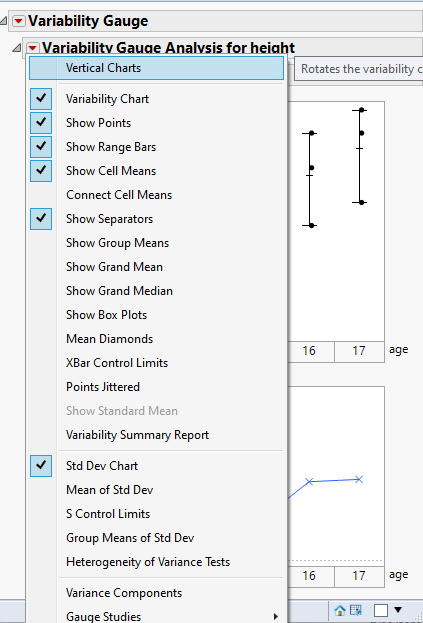Open the data table icon in status bar

click(356, 610)
